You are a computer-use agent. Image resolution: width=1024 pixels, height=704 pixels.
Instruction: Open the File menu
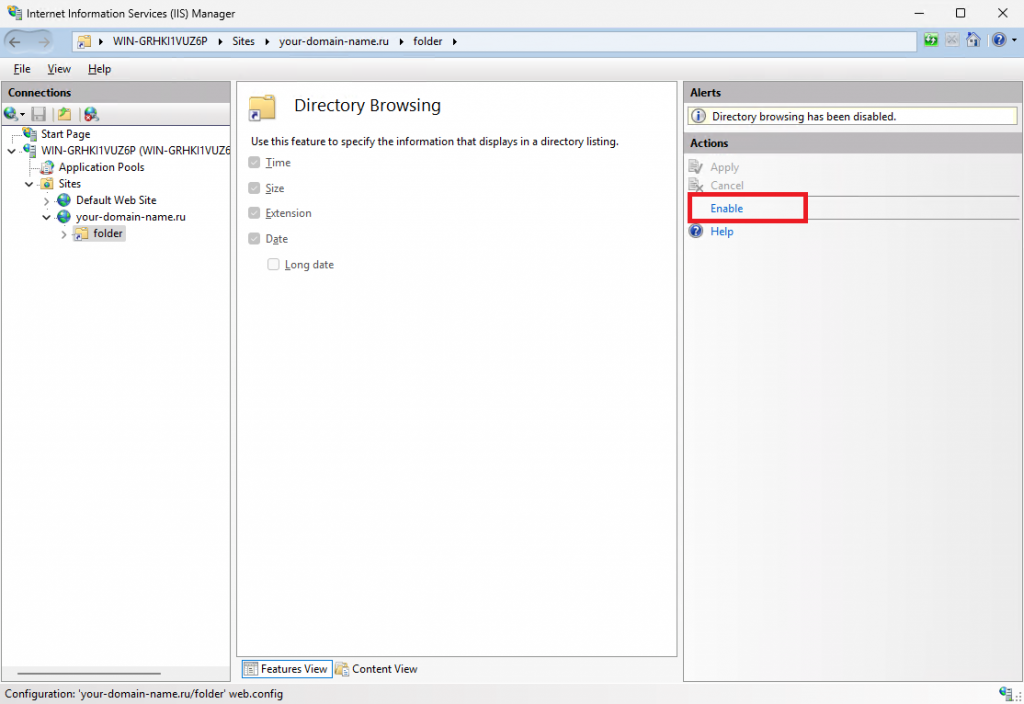(x=22, y=69)
